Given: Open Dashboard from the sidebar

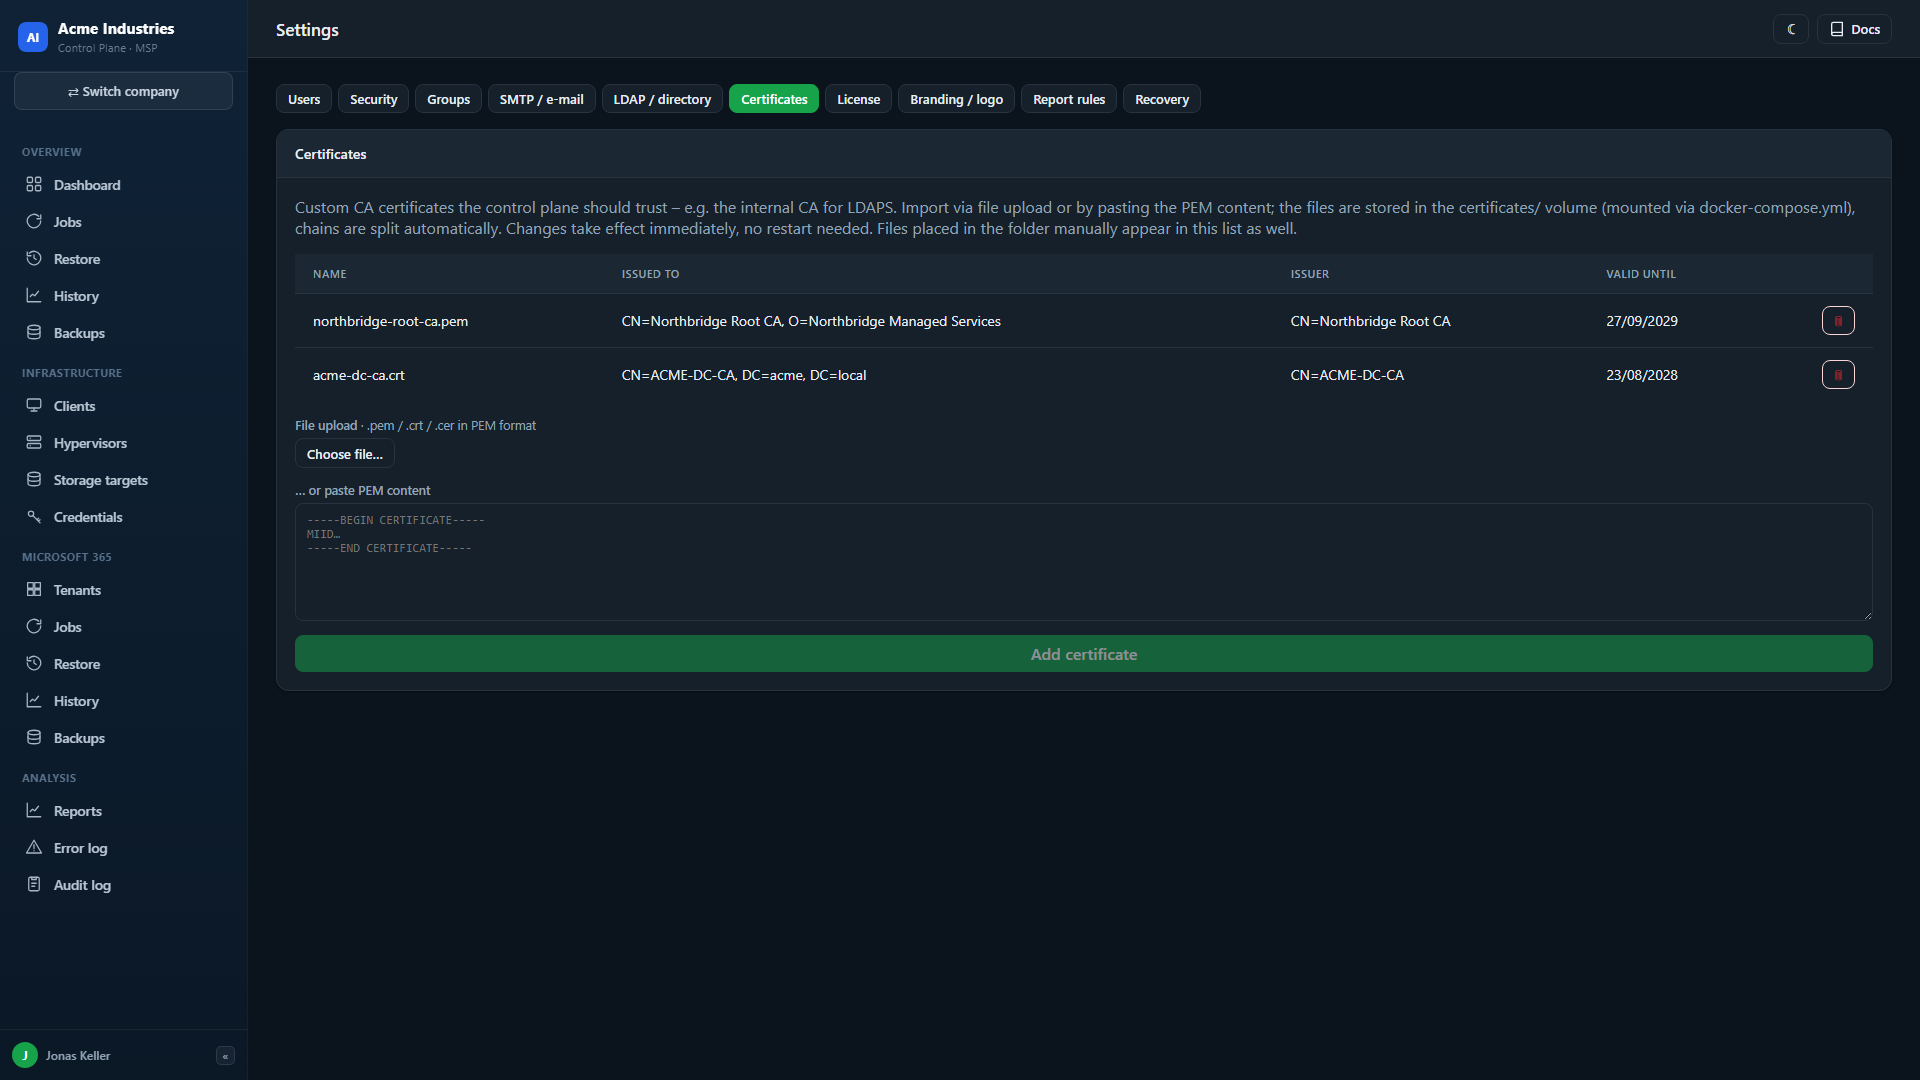Looking at the screenshot, I should pos(123,185).
